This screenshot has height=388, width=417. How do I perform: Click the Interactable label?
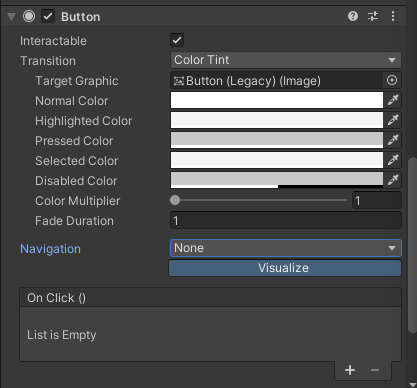tap(53, 41)
